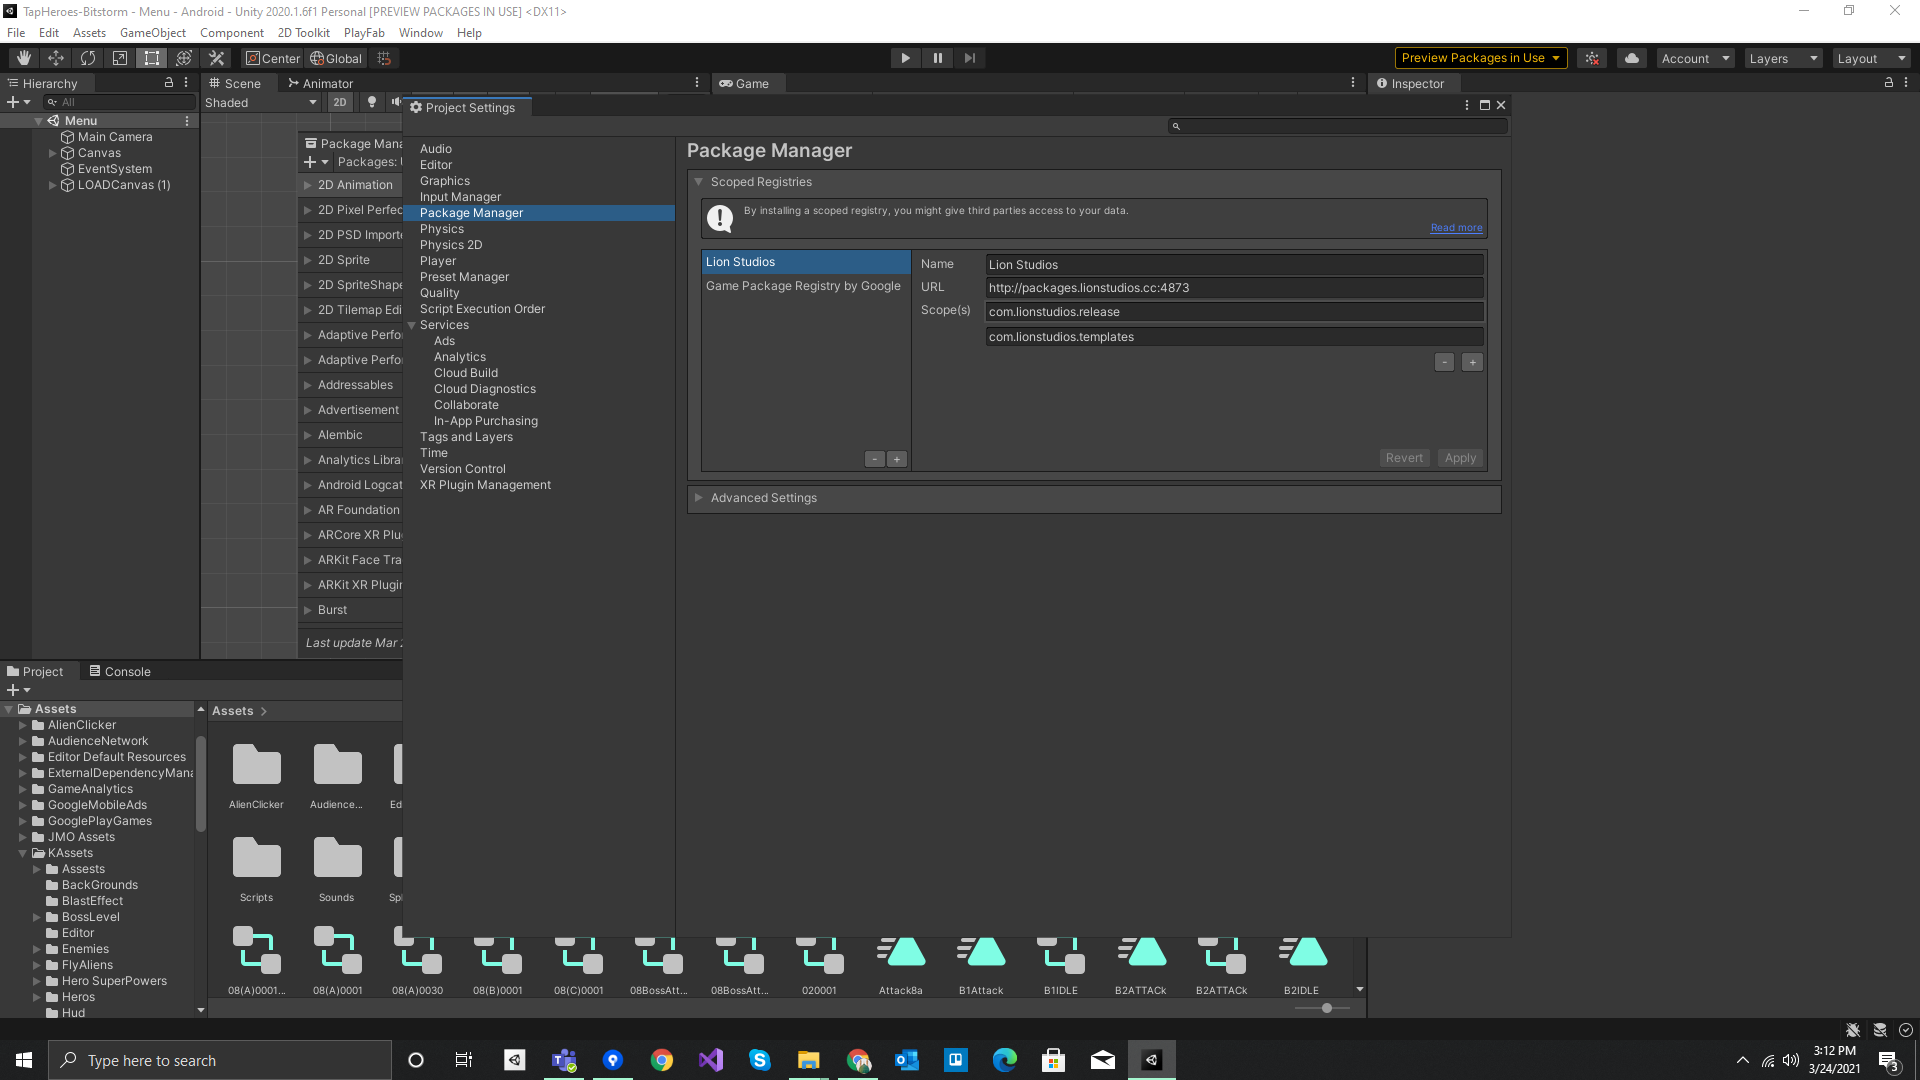Click the registry URL input field
Screen dimensions: 1920x1080
(1234, 288)
